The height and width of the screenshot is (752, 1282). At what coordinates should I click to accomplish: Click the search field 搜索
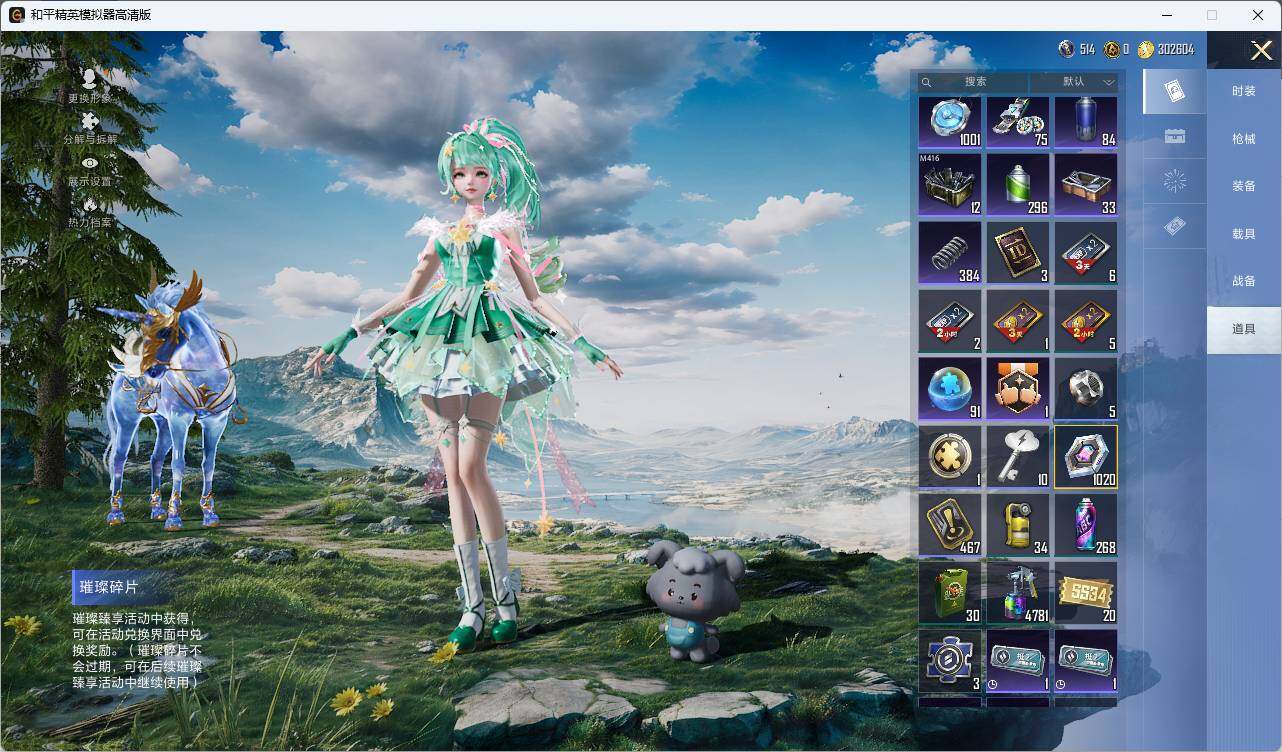coord(974,82)
